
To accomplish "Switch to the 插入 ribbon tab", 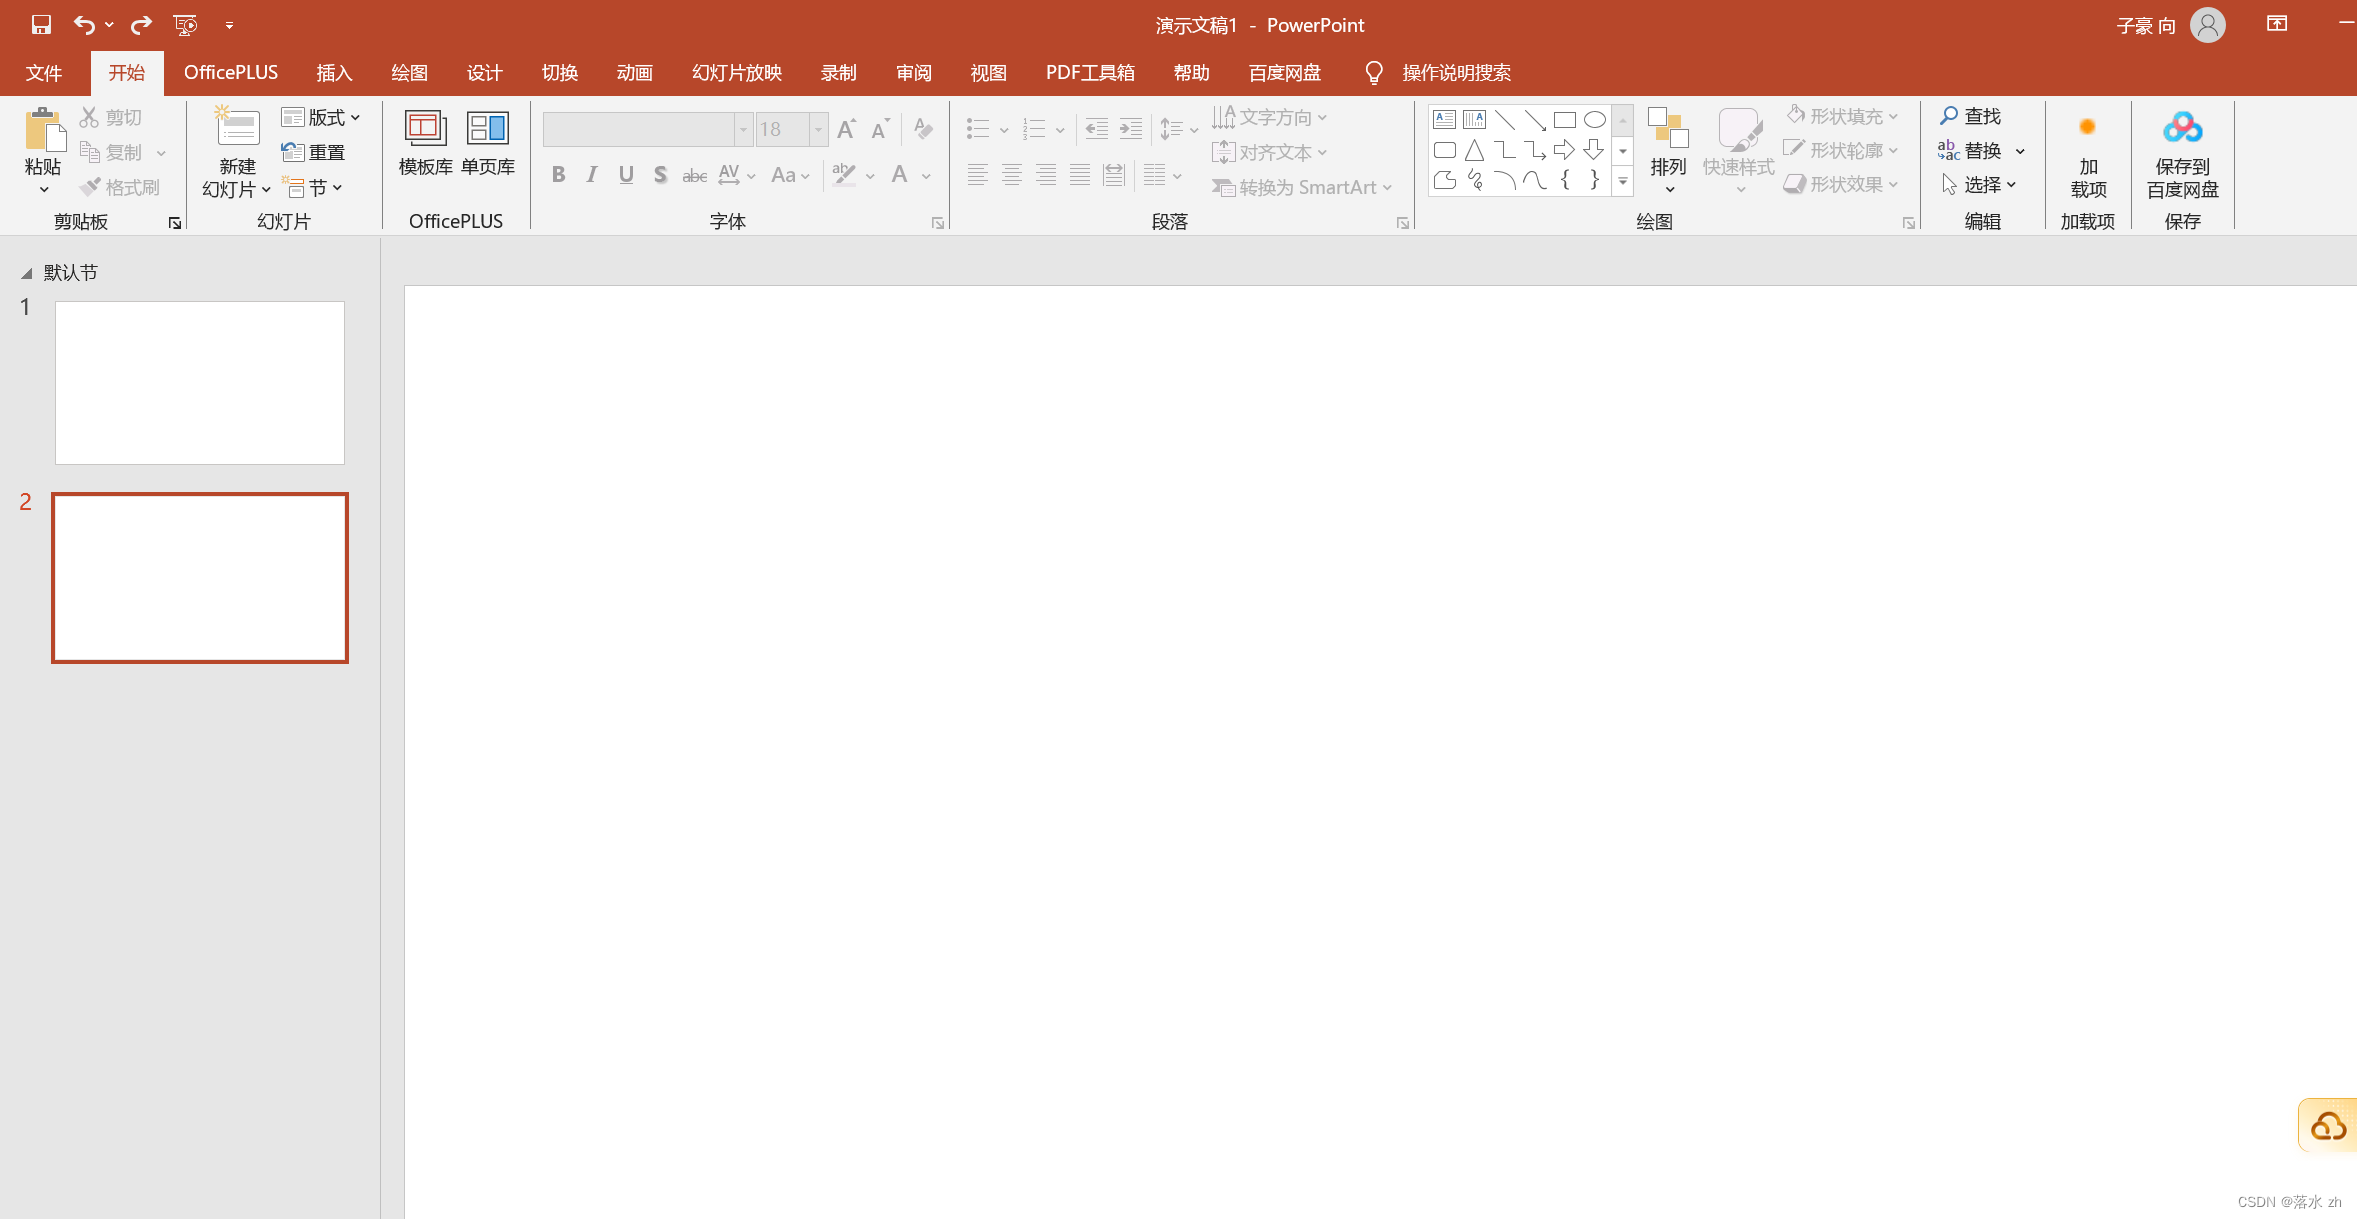I will (x=334, y=73).
